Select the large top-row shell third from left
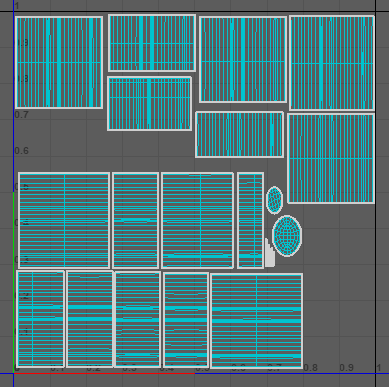Image resolution: width=389 pixels, height=387 pixels. click(x=243, y=59)
